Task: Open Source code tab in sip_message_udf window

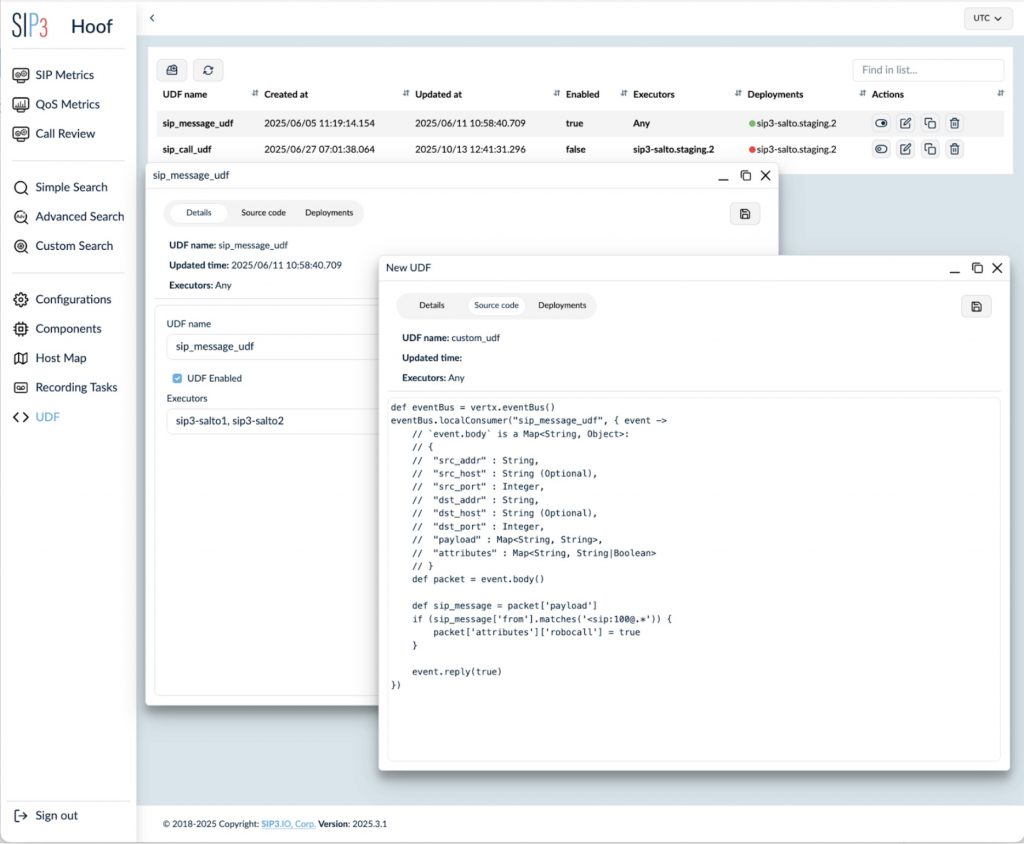Action: tap(263, 213)
